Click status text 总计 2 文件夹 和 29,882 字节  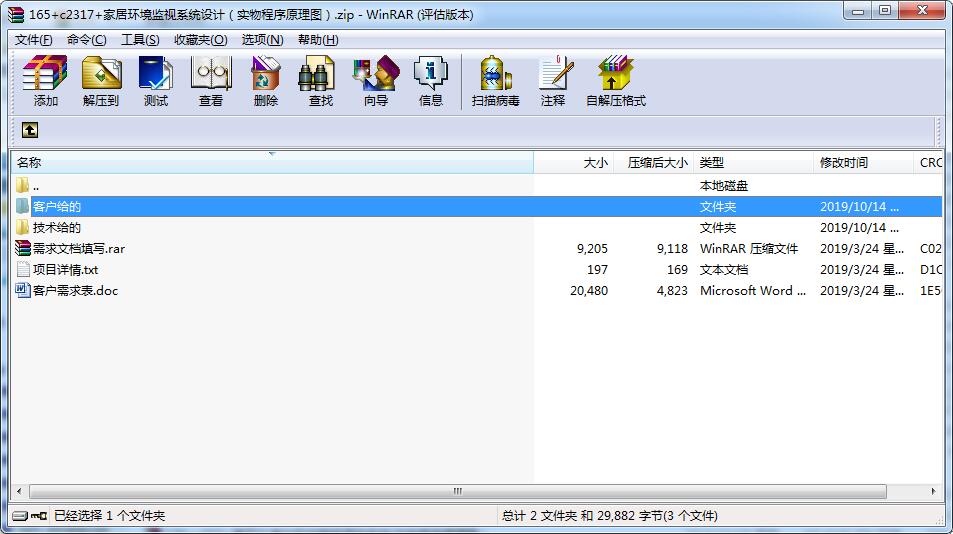point(610,516)
